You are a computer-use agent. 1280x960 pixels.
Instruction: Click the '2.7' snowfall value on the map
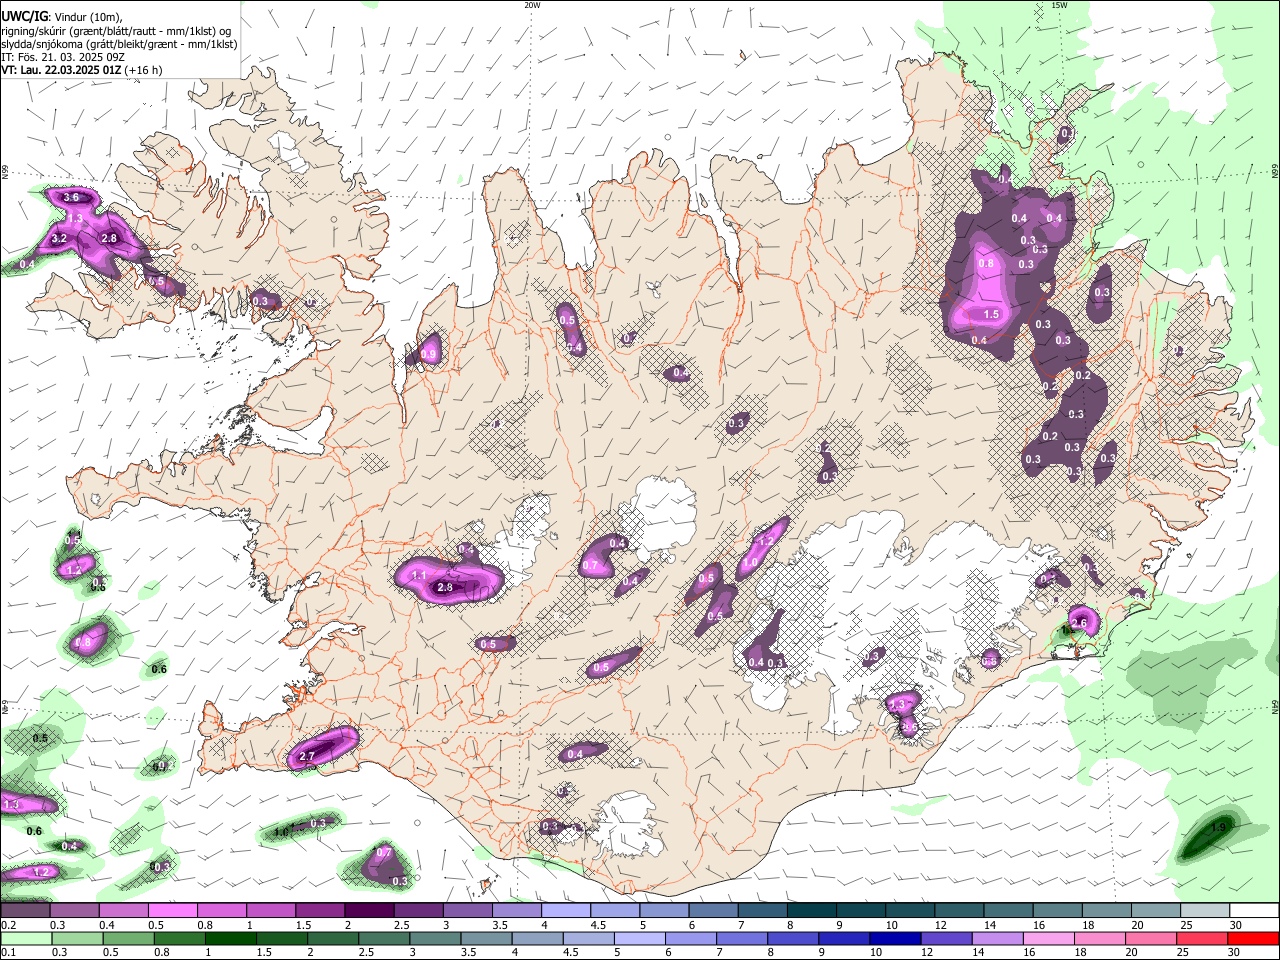coord(307,757)
